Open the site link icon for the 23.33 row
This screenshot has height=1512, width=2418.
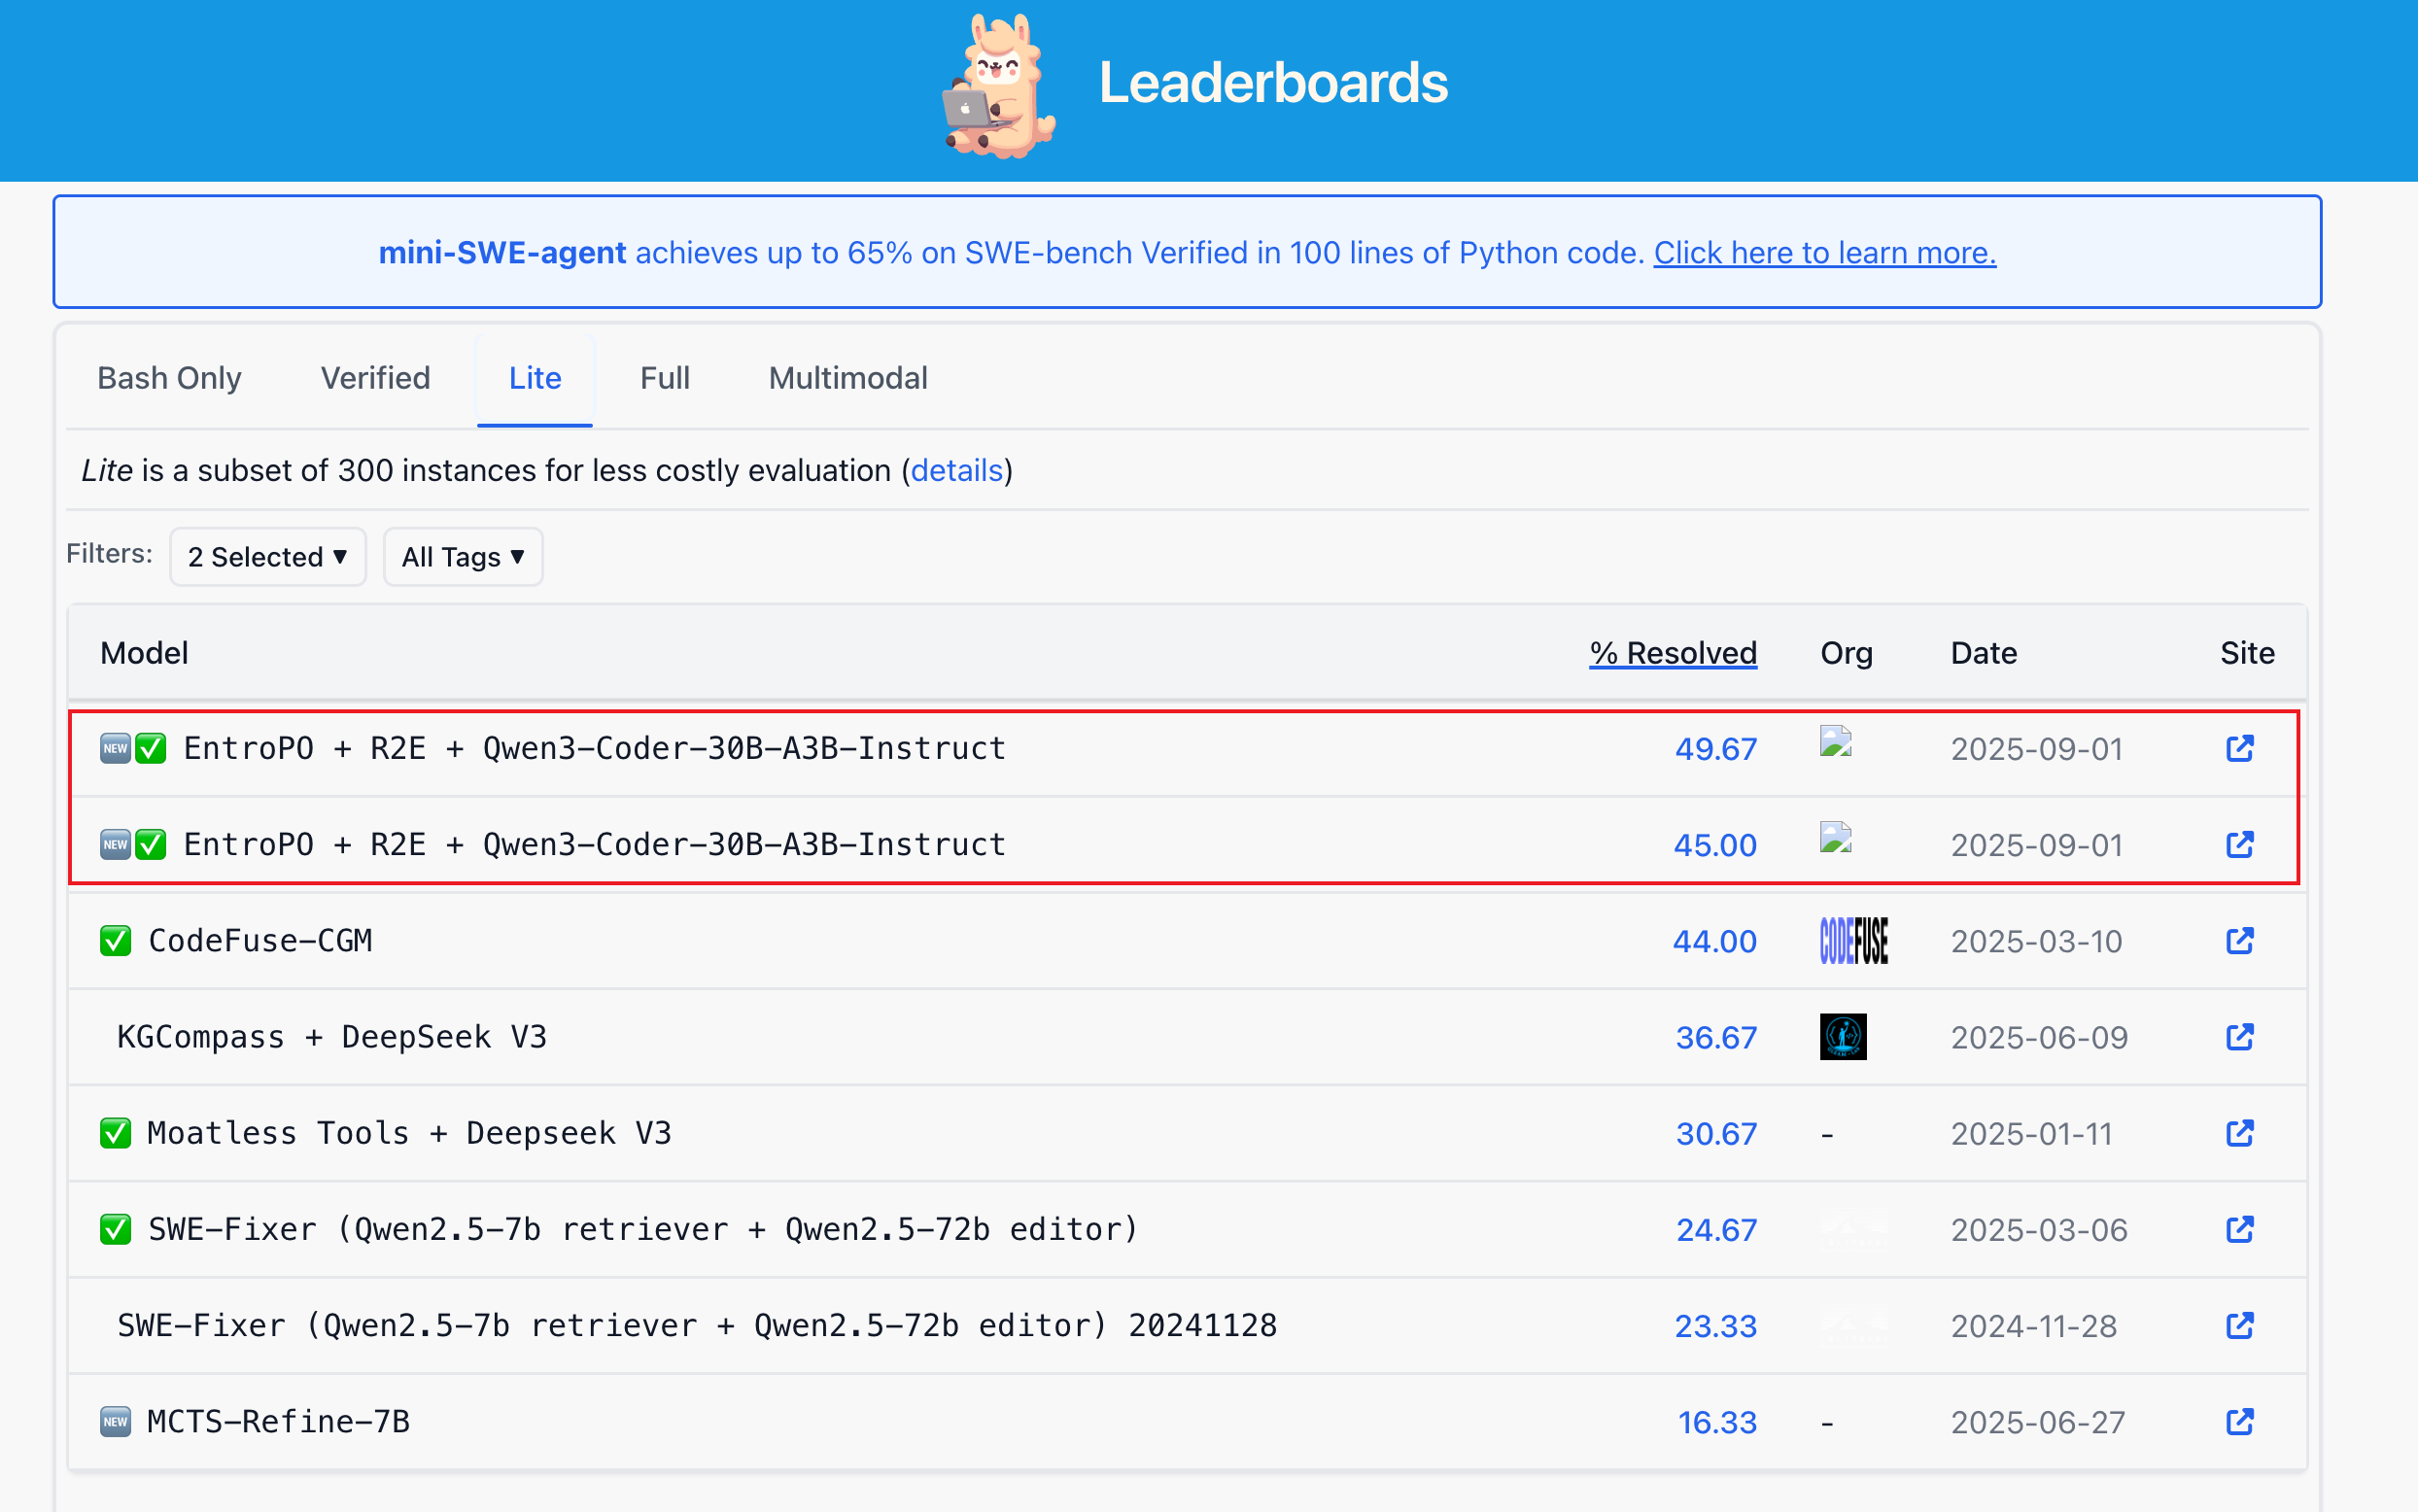2239,1325
